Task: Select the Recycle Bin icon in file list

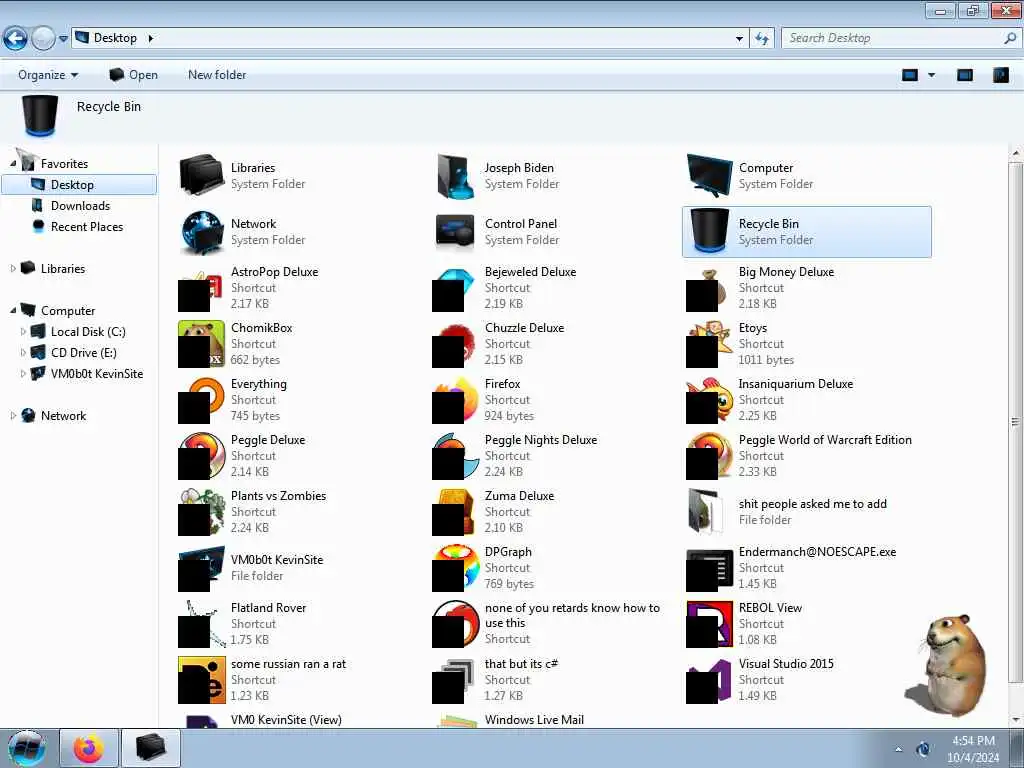Action: pos(709,231)
